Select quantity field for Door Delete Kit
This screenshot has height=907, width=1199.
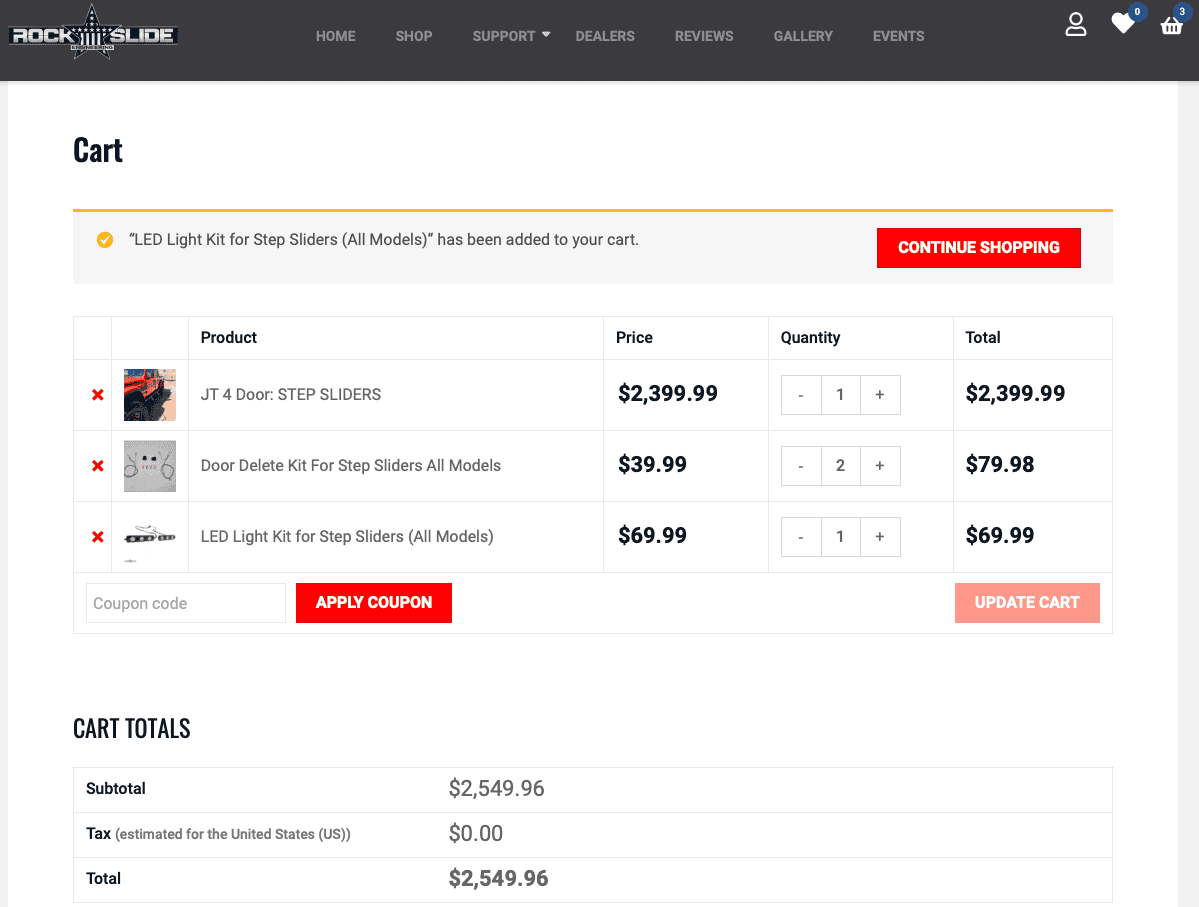pyautogui.click(x=840, y=466)
